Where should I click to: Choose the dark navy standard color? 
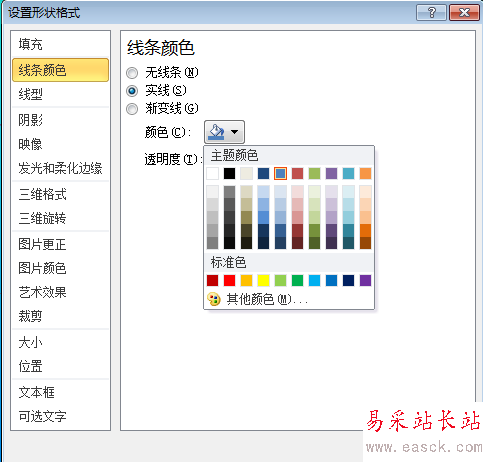tap(348, 280)
